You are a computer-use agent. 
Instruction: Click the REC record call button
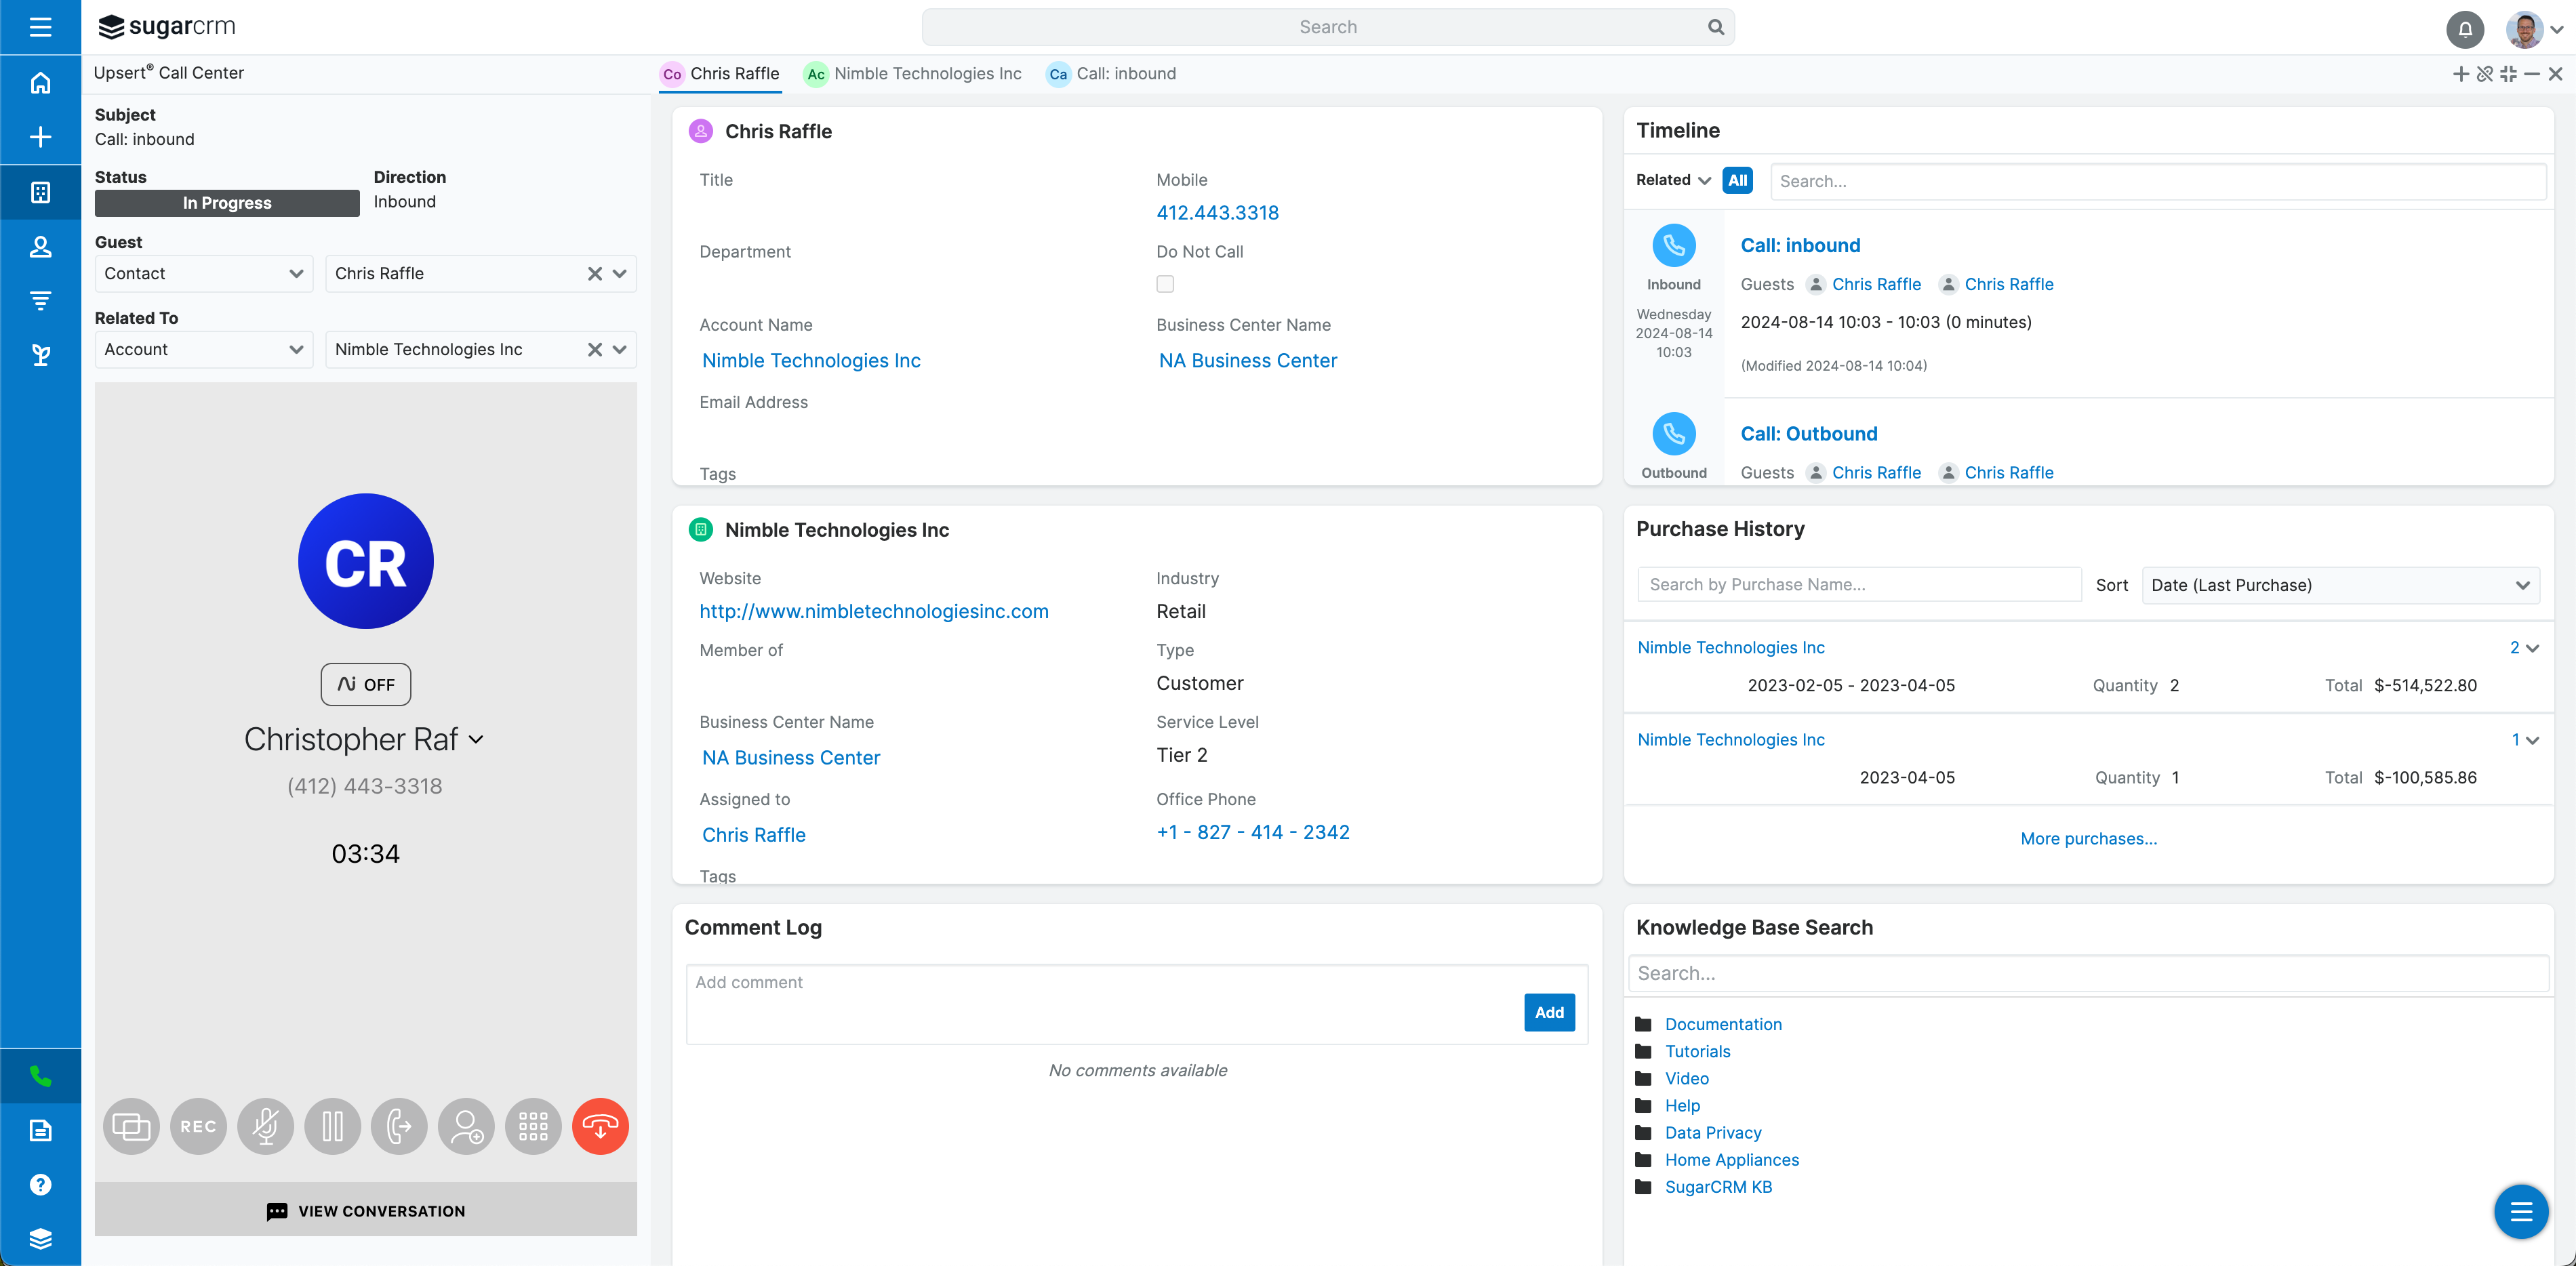pos(198,1127)
